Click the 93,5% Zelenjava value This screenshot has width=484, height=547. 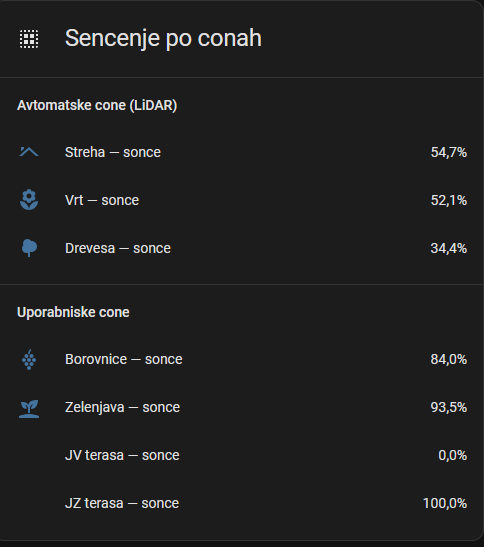coord(448,408)
